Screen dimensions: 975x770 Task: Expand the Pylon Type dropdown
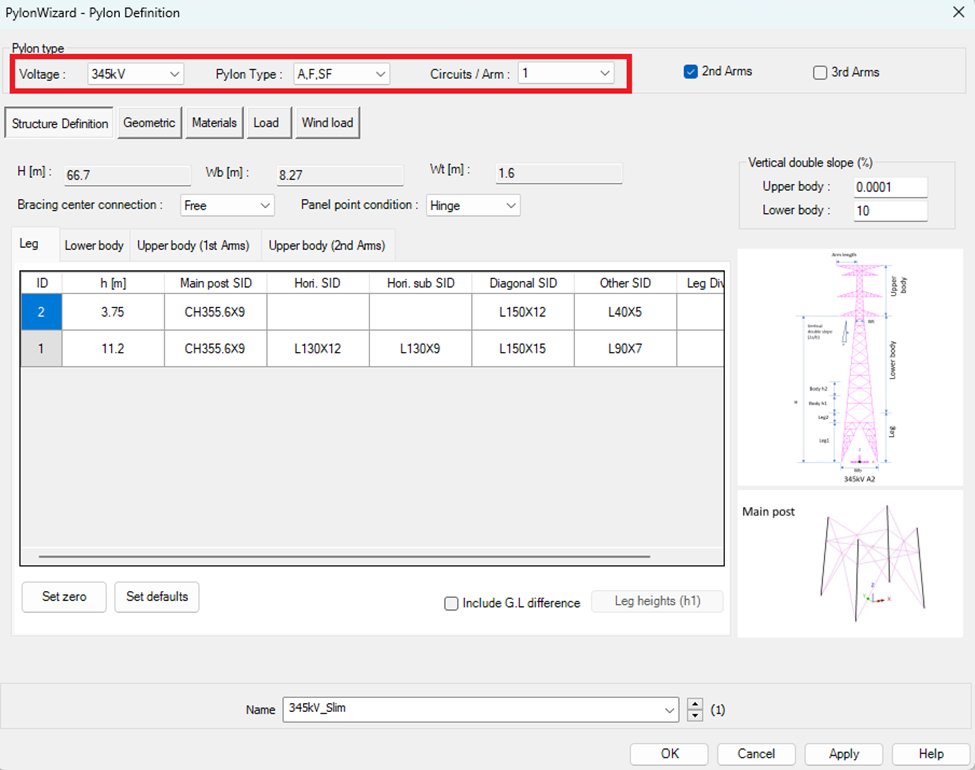[342, 74]
